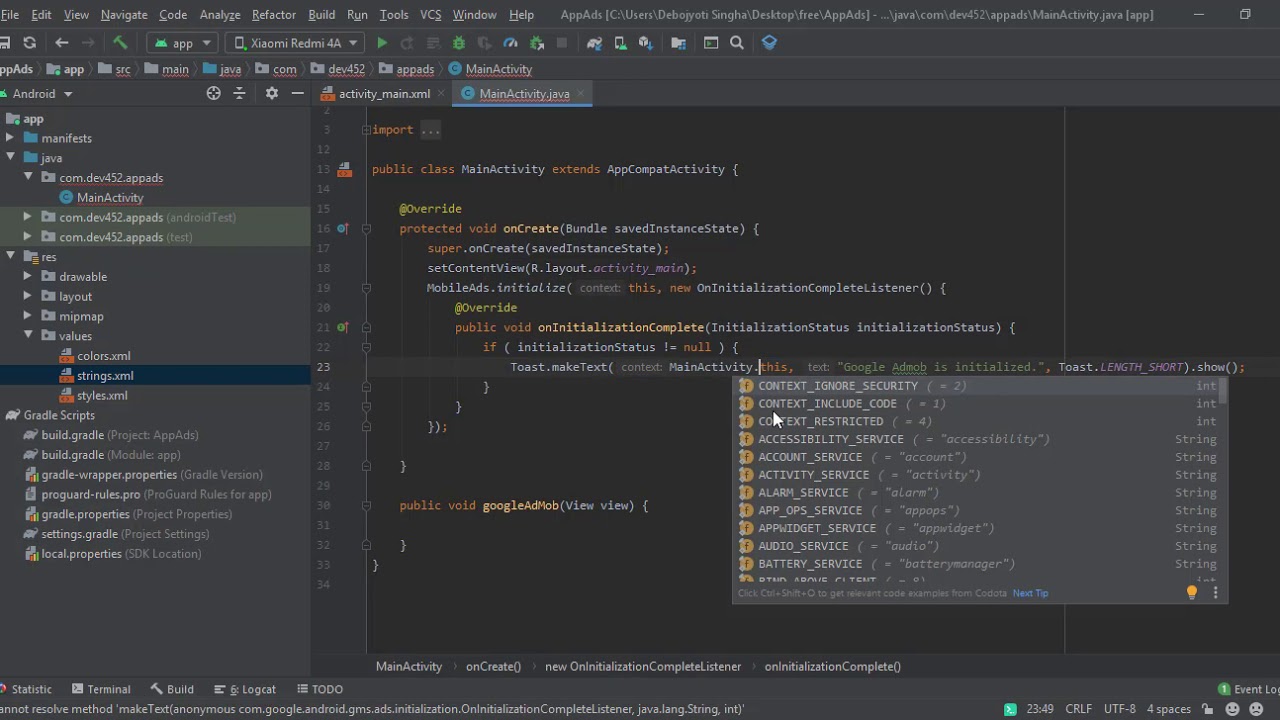This screenshot has height=720, width=1280.
Task: Click the Next Tip link
Action: (1030, 593)
